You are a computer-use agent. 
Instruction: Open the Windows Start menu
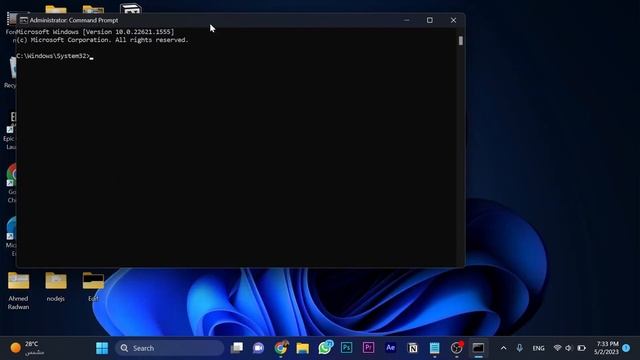[x=102, y=348]
